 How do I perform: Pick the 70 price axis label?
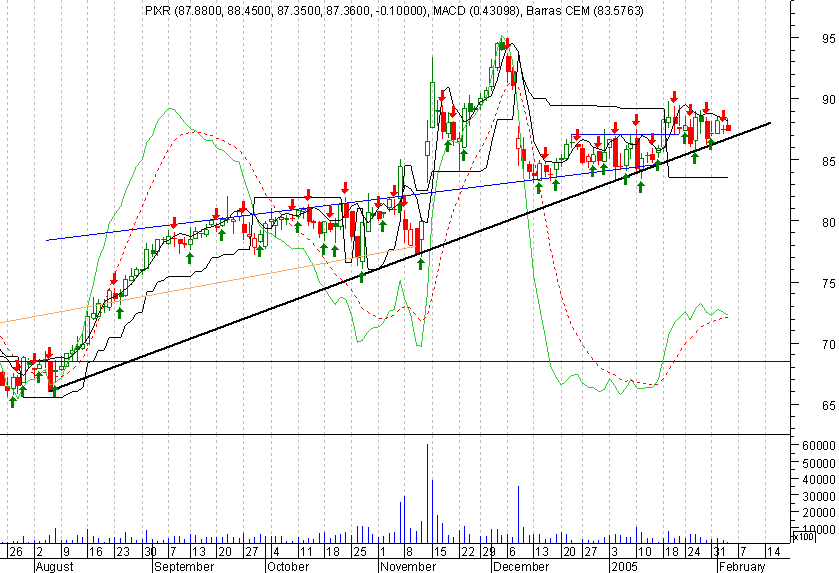click(x=828, y=345)
